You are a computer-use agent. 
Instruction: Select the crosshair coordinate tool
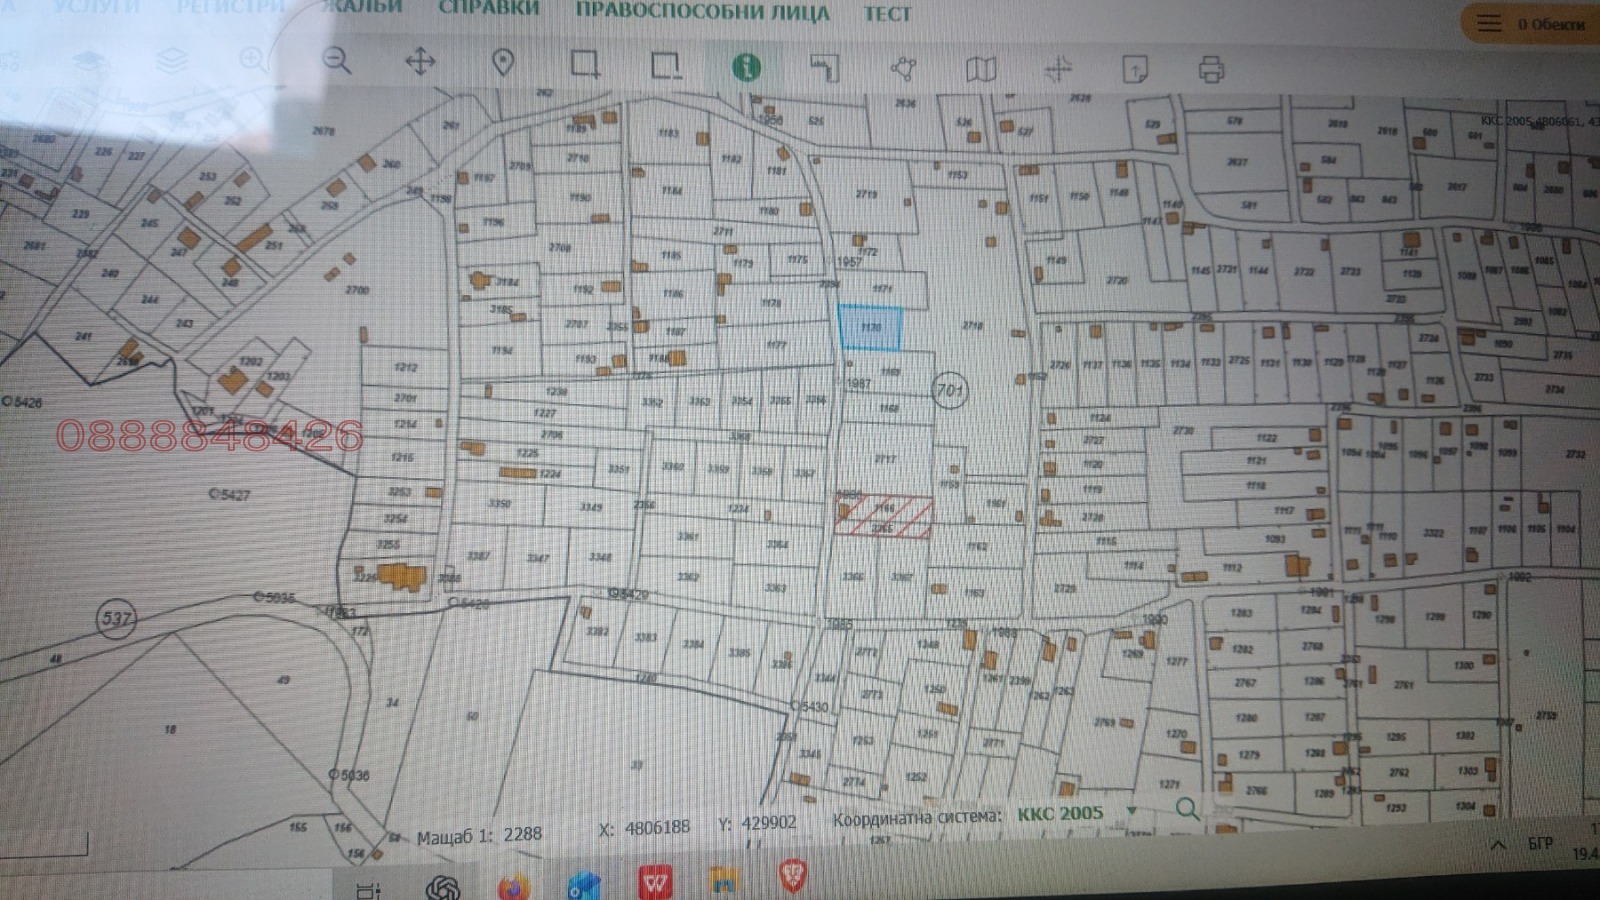(1058, 69)
